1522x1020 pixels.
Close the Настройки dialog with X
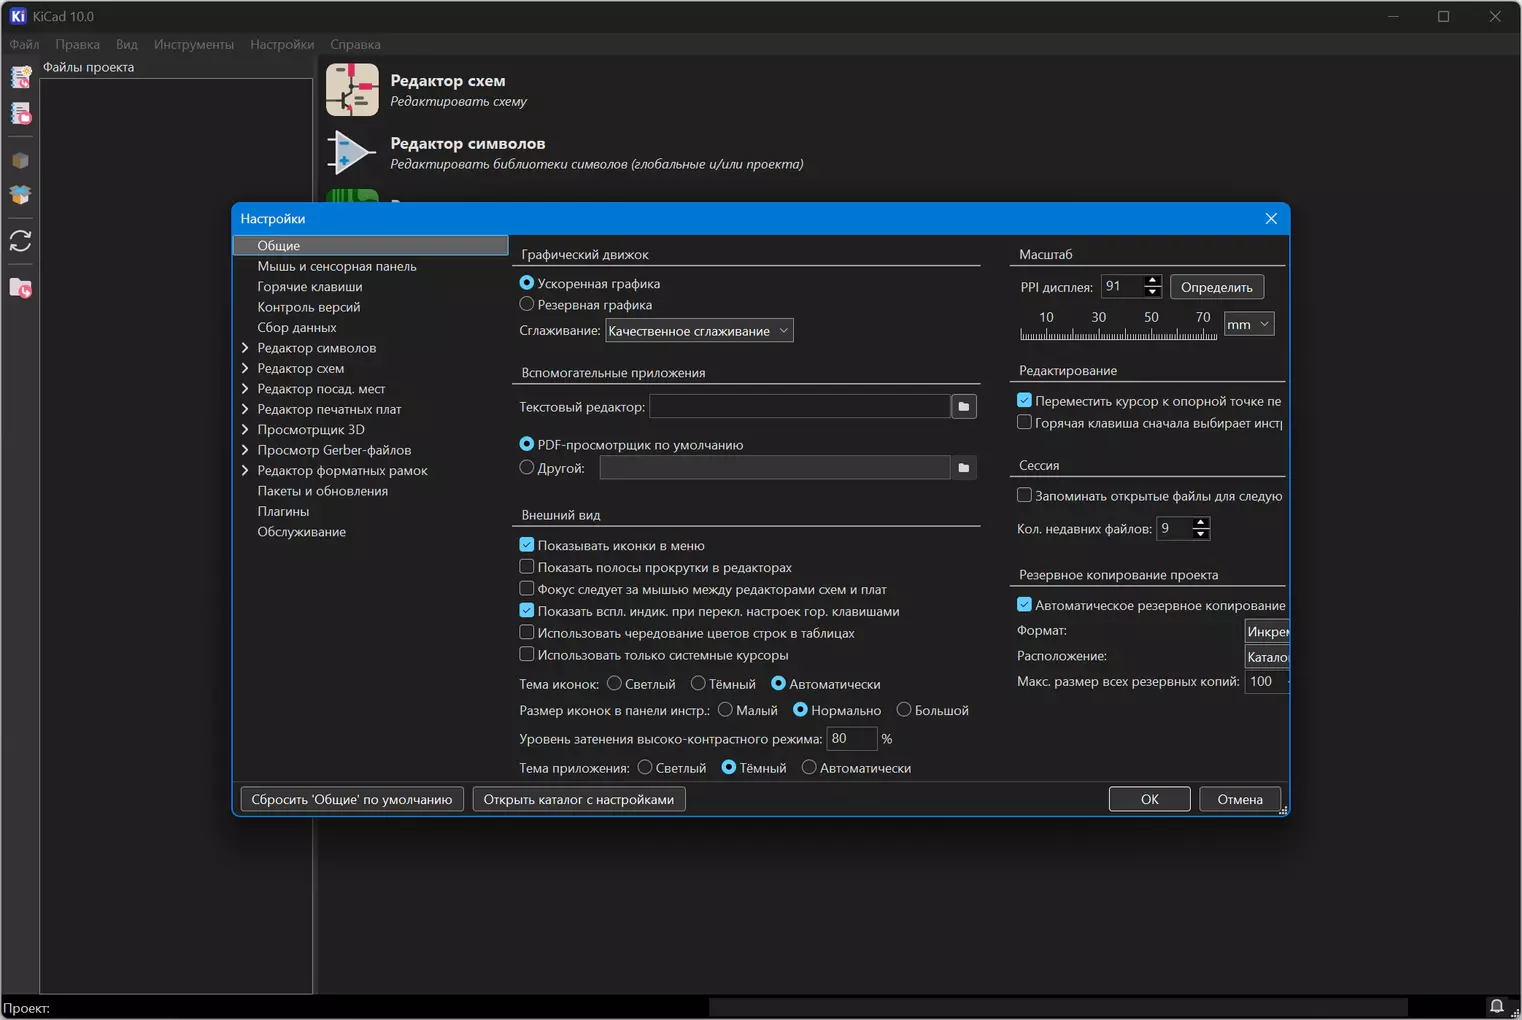(1271, 218)
